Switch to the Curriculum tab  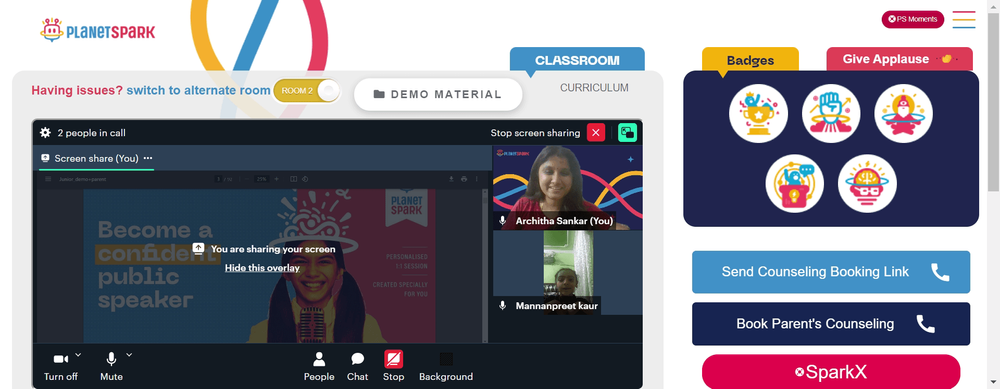tap(594, 88)
